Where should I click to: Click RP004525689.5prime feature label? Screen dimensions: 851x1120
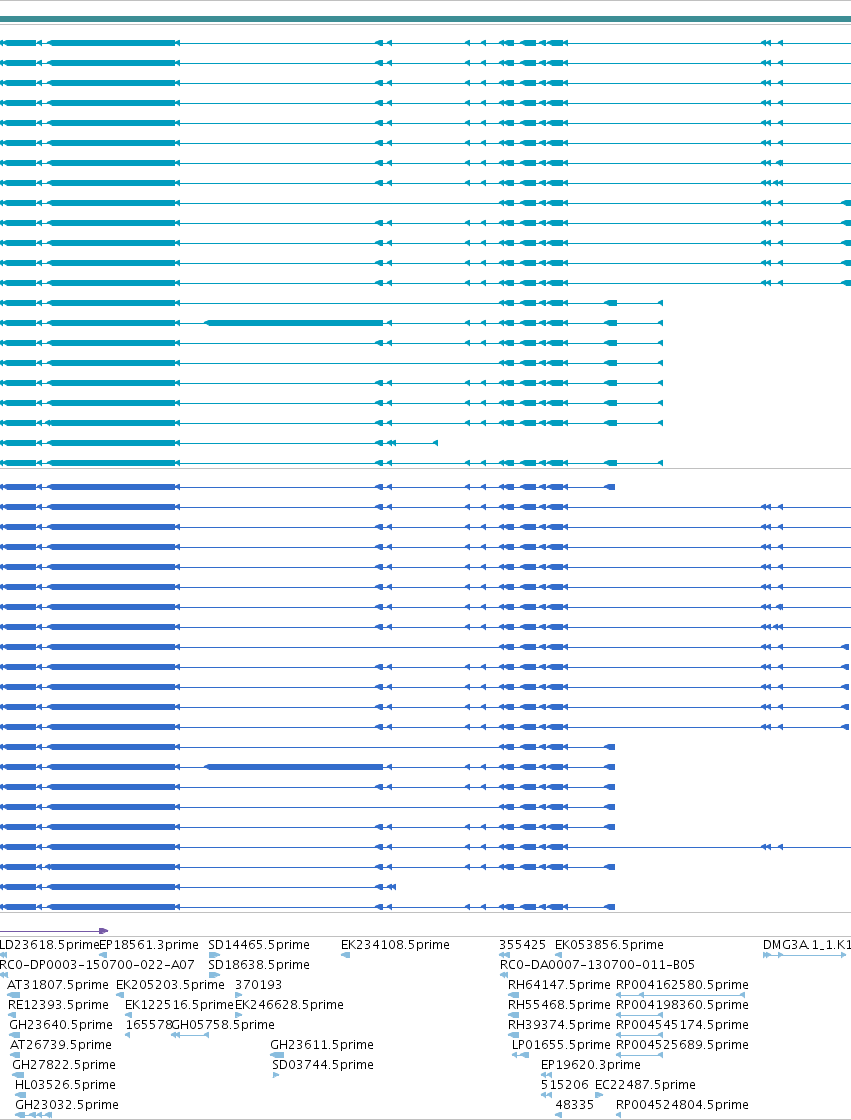(x=682, y=1044)
